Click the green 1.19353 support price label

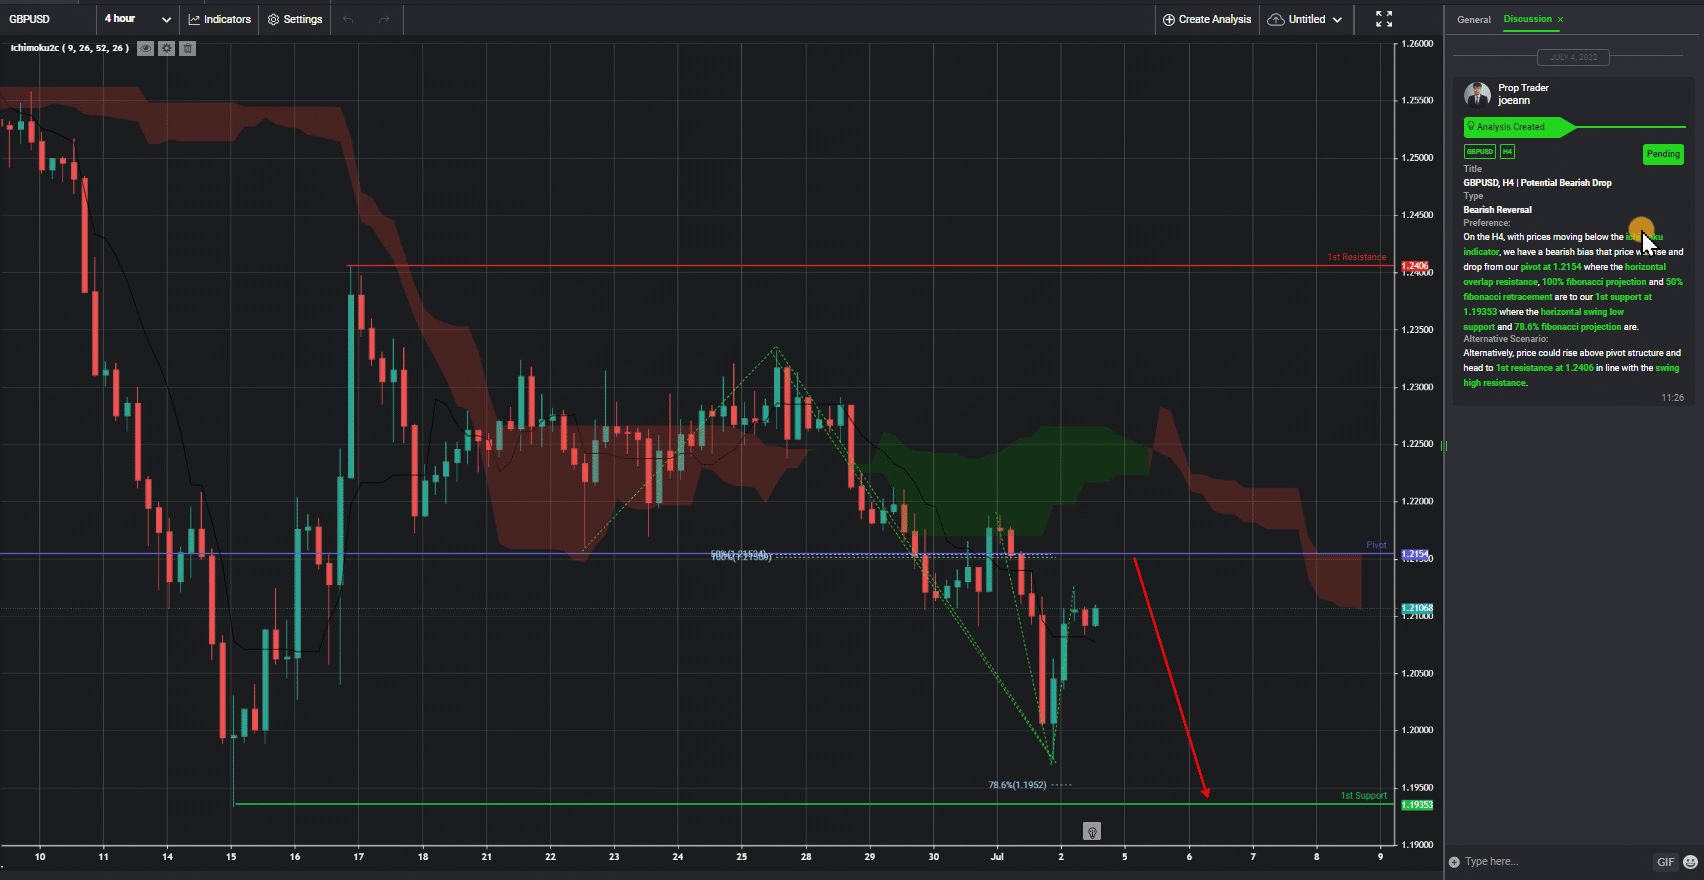click(x=1417, y=805)
